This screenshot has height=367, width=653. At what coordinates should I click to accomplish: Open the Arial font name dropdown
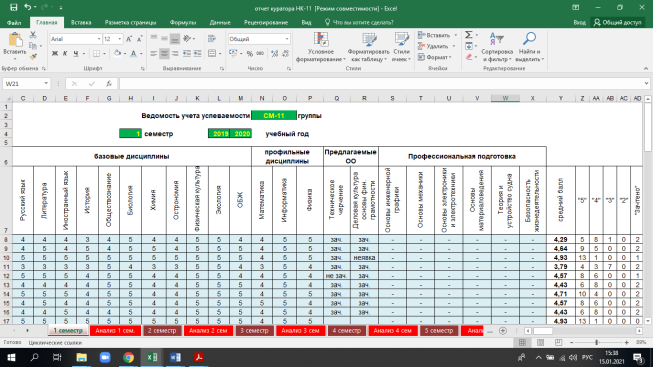click(99, 39)
